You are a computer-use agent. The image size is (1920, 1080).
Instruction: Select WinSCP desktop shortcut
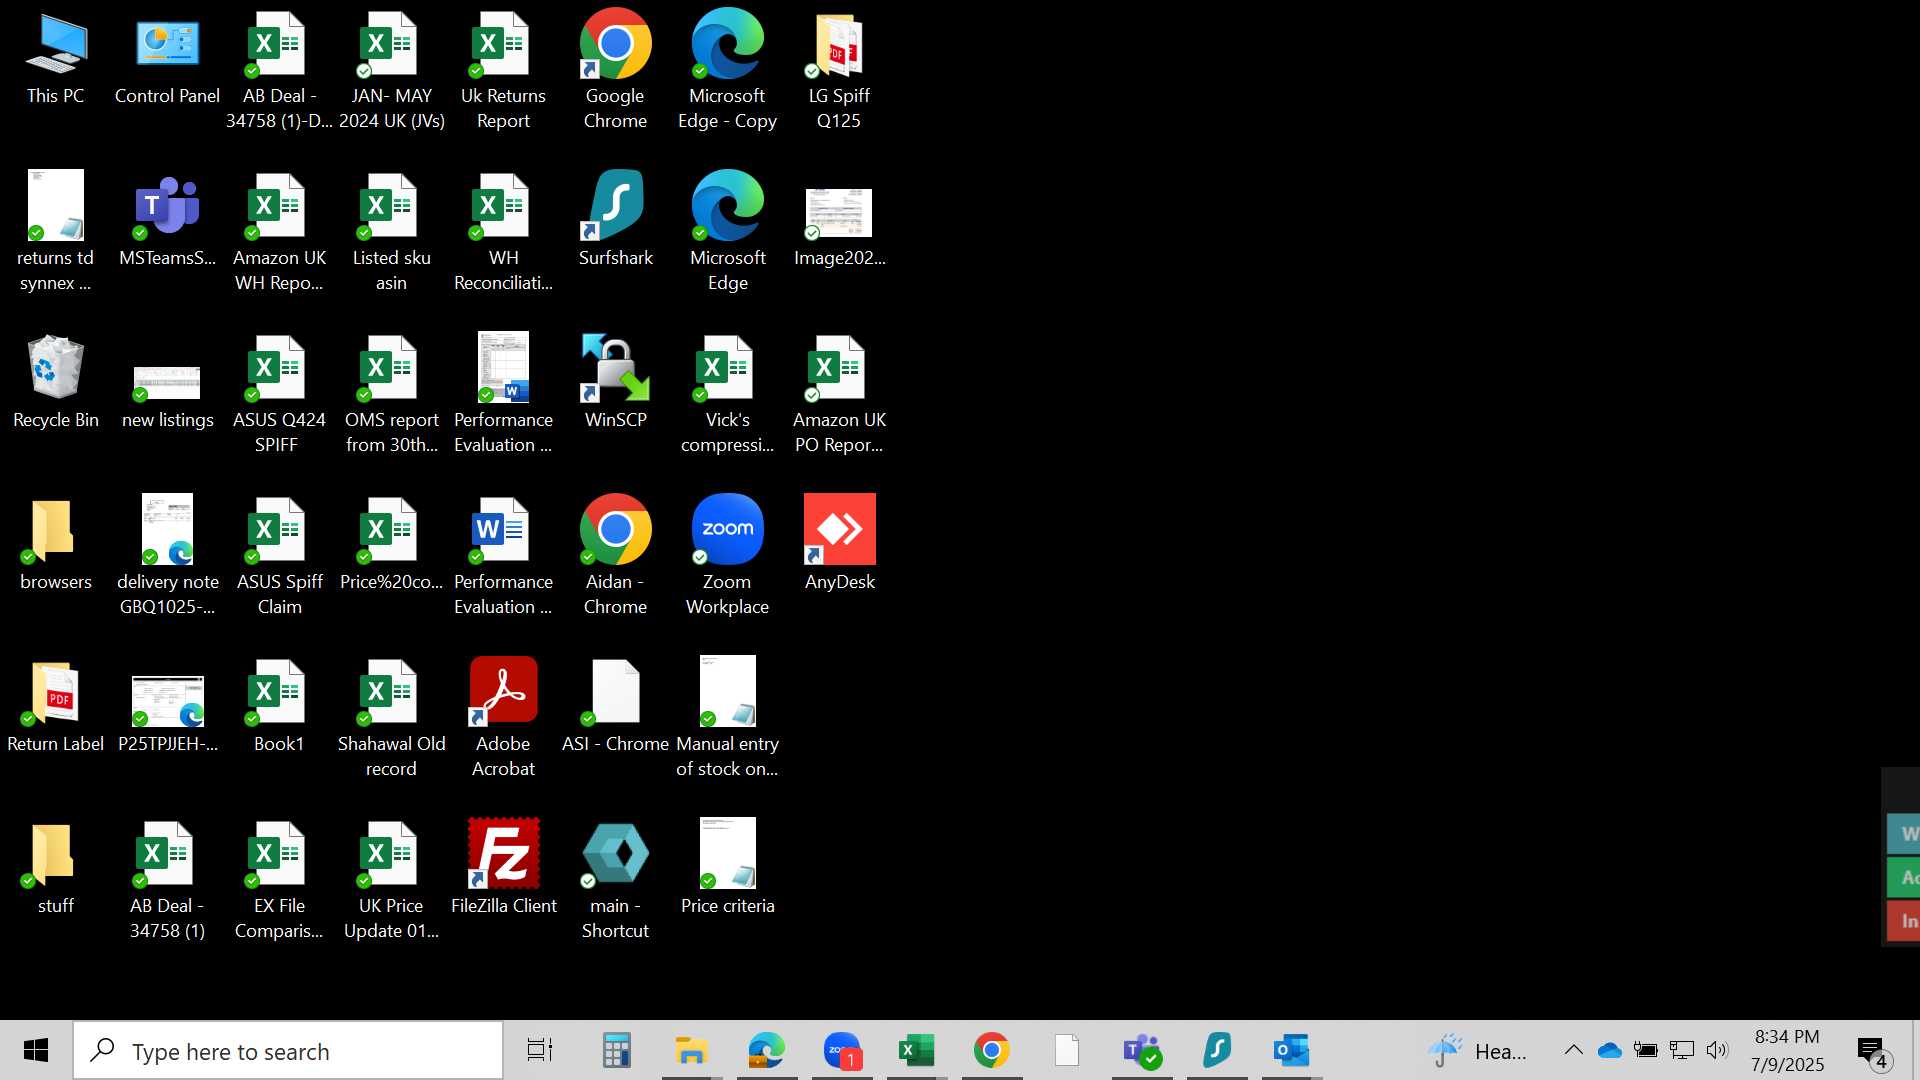[x=615, y=382]
